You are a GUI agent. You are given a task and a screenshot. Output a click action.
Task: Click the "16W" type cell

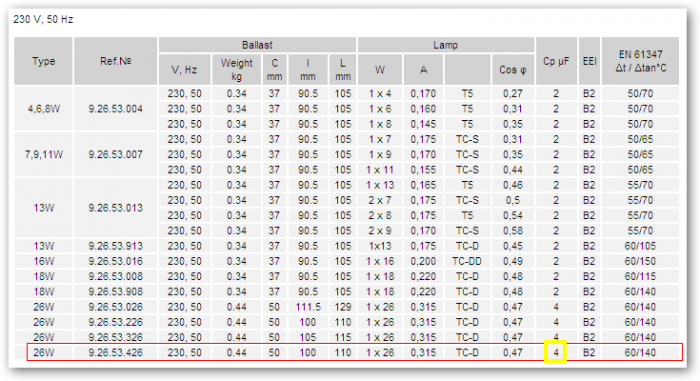(43, 261)
